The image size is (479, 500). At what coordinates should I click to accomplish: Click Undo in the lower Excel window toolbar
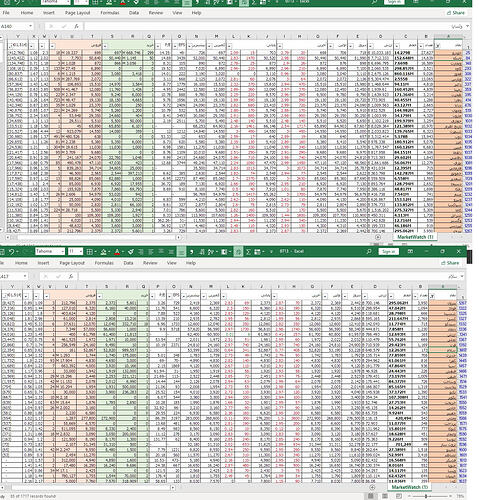[x=11, y=252]
